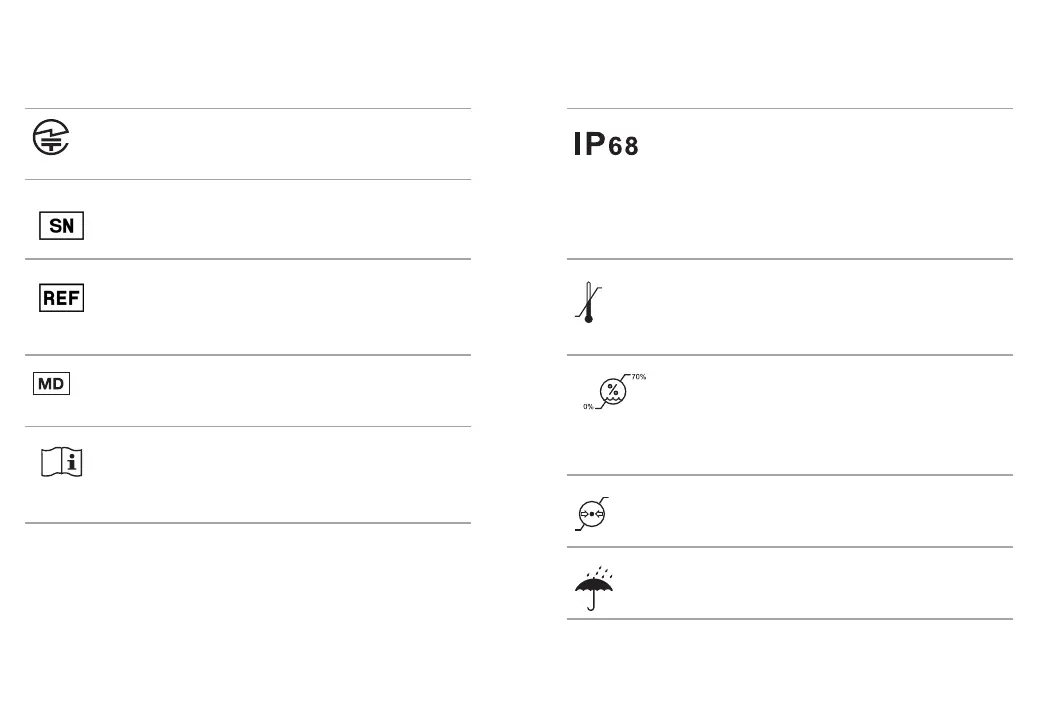This screenshot has width=1043, height=709.
Task: Click the IP68 ingress protection rating
Action: tap(606, 144)
